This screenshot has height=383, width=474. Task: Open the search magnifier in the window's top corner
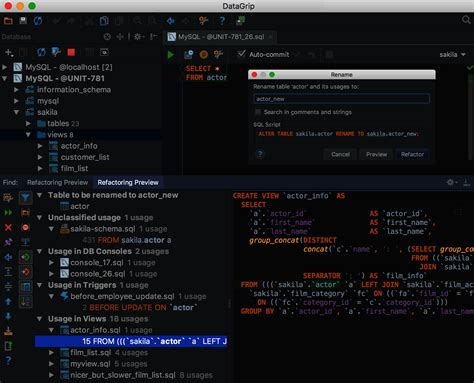point(466,20)
